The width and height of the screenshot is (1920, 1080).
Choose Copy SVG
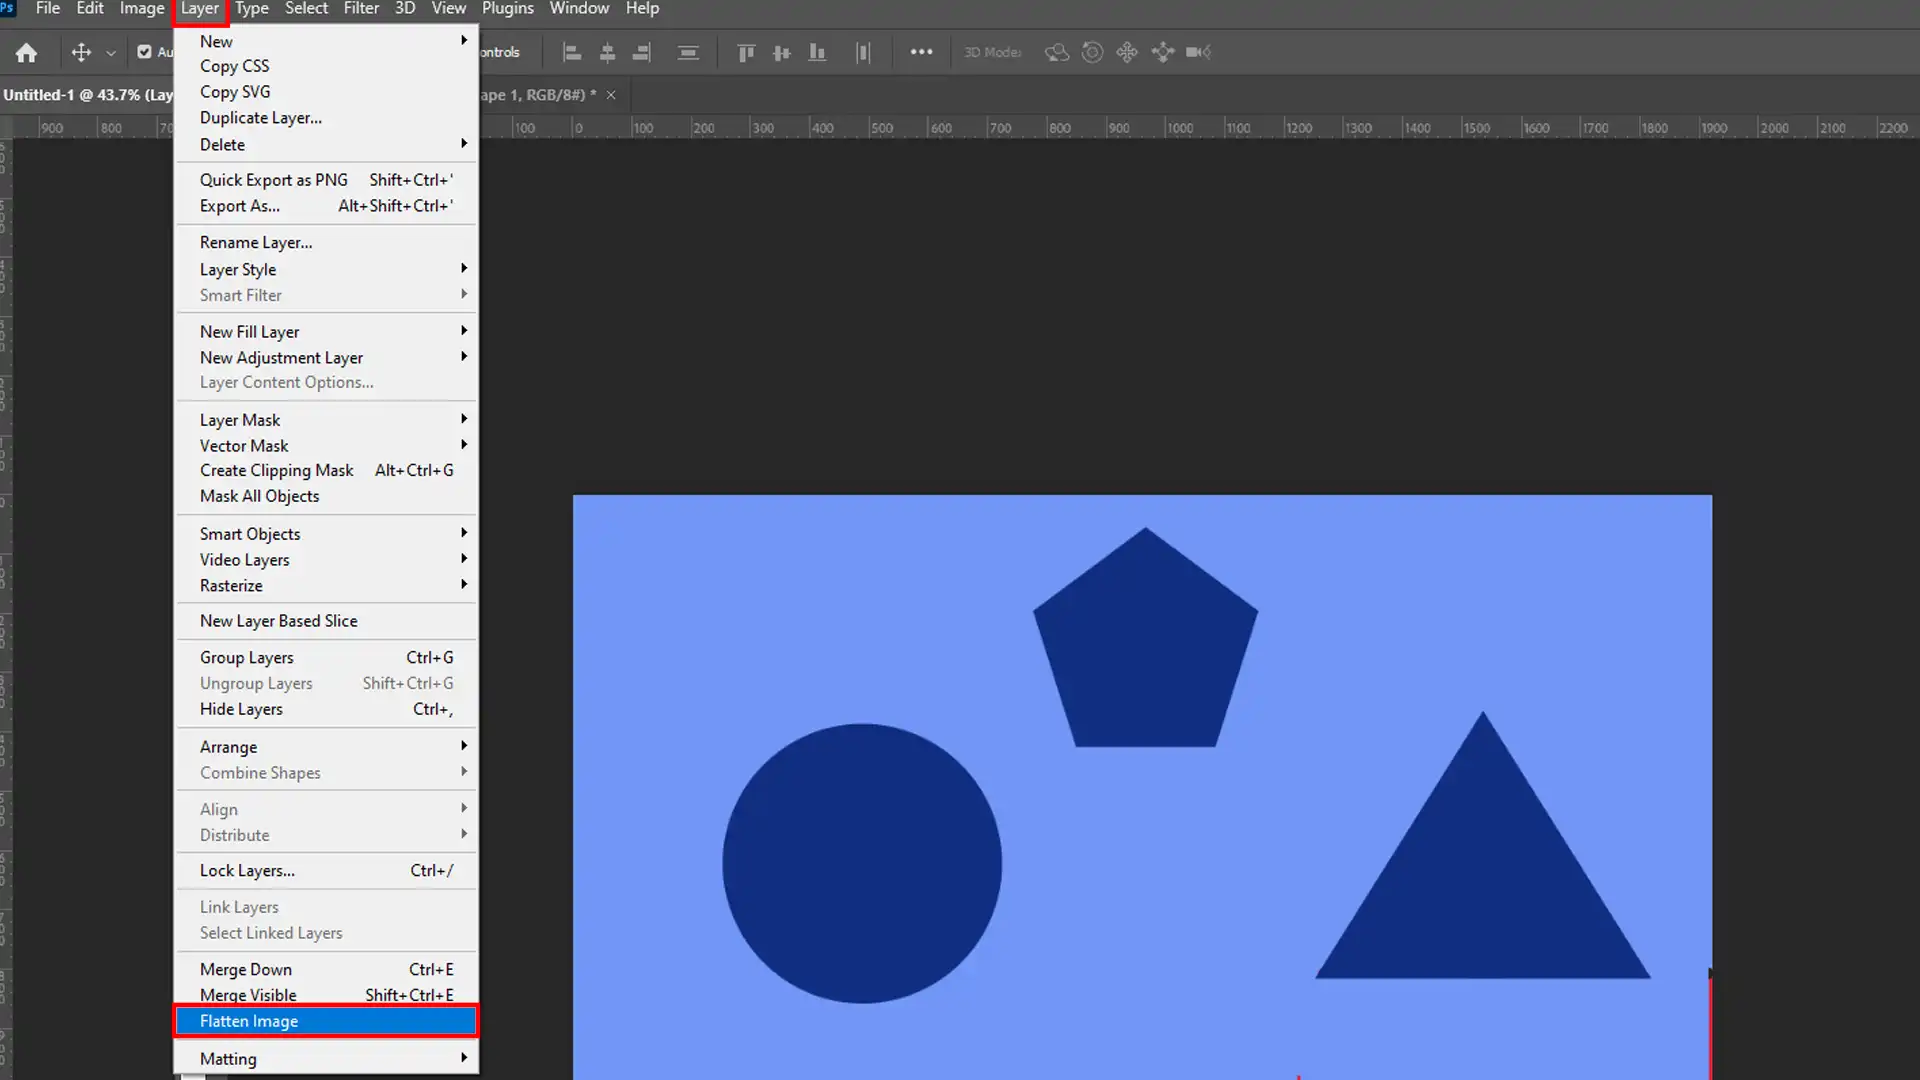tap(326, 92)
